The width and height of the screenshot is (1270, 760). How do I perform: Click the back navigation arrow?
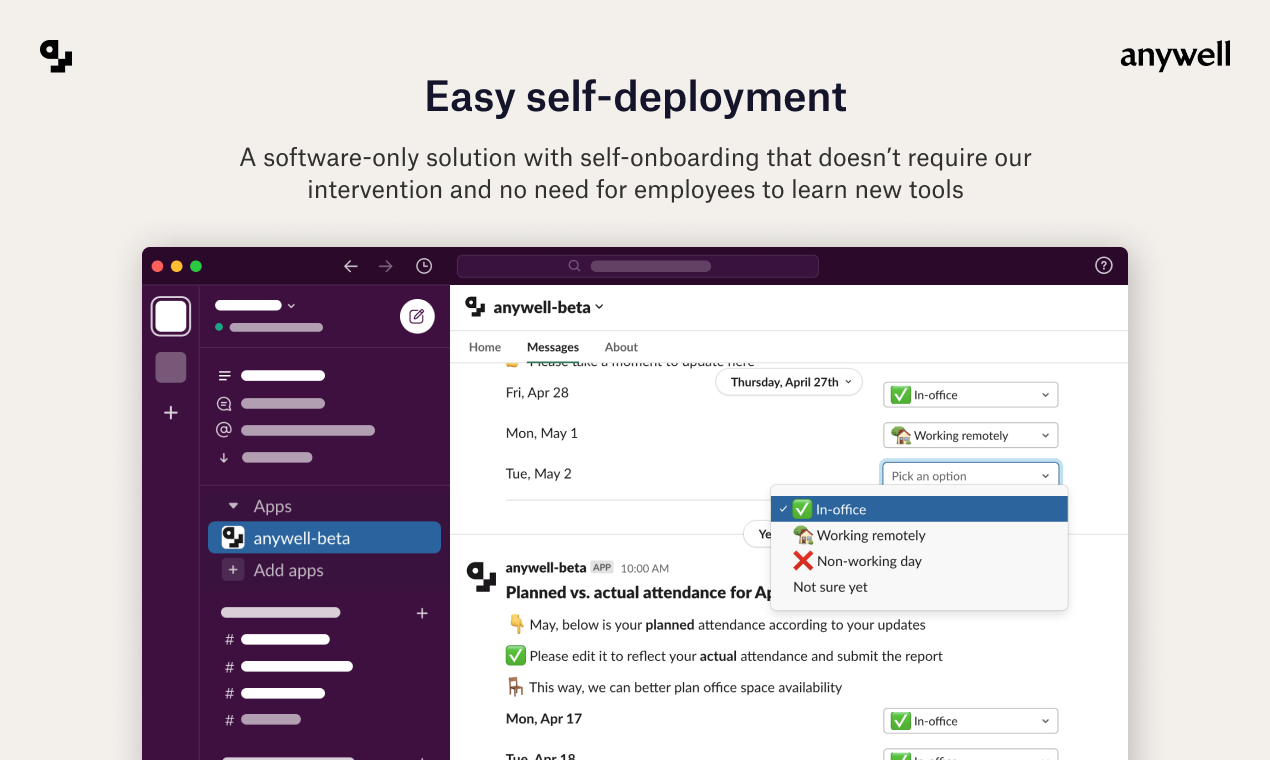(351, 266)
